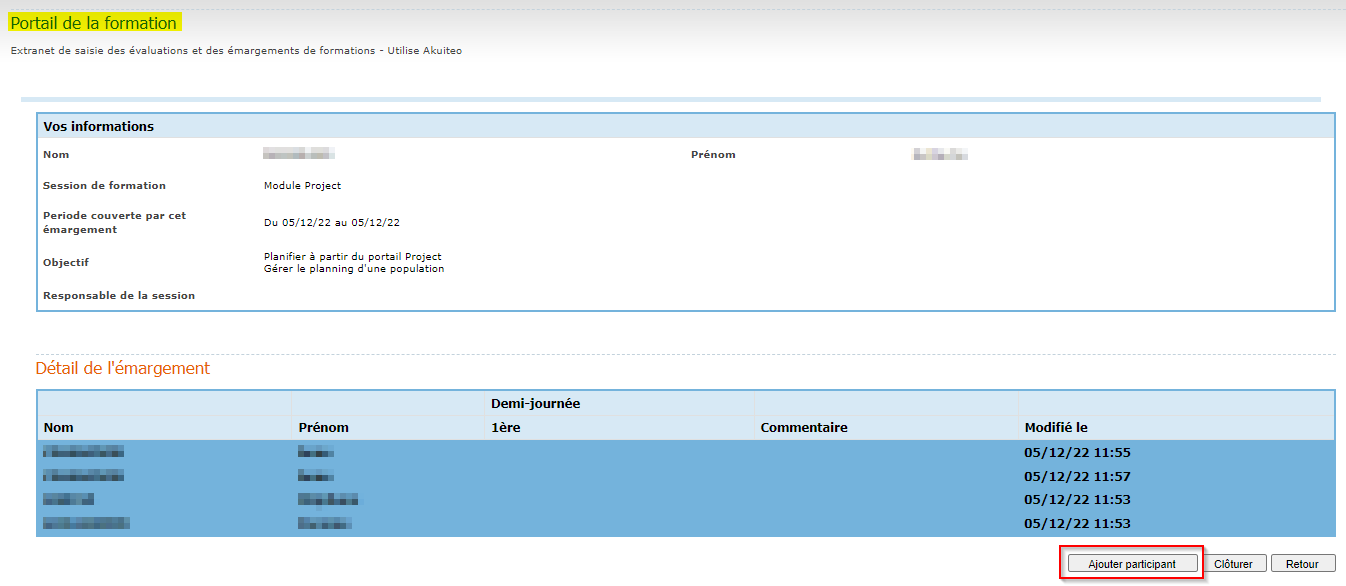The width and height of the screenshot is (1346, 586).
Task: Click the Vos informations panel header
Action: (x=99, y=127)
